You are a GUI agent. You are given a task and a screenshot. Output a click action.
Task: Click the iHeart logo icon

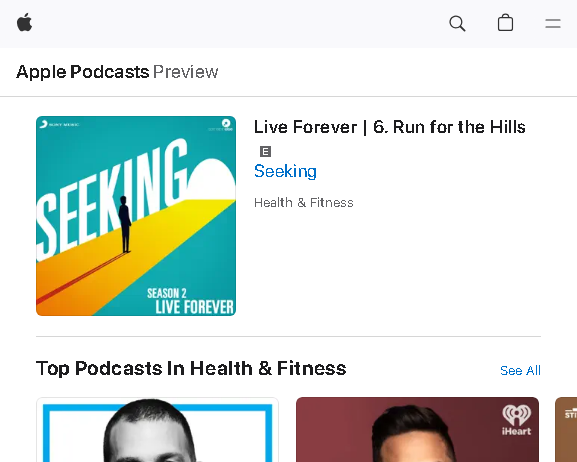coord(517,420)
